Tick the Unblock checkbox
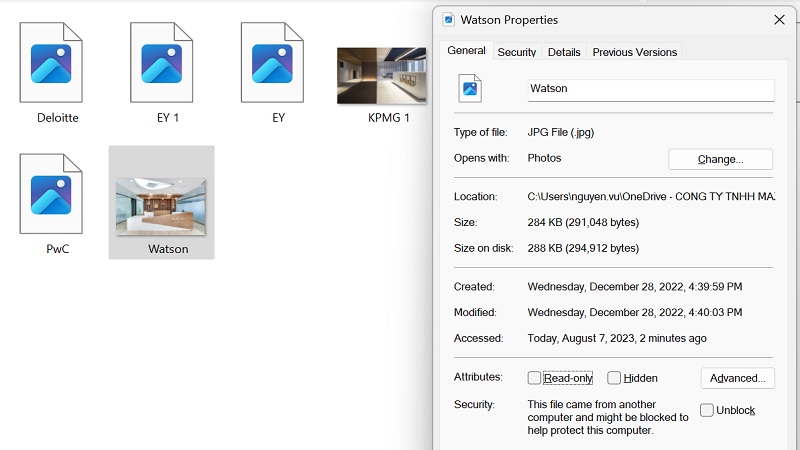Image resolution: width=800 pixels, height=450 pixels. 707,410
